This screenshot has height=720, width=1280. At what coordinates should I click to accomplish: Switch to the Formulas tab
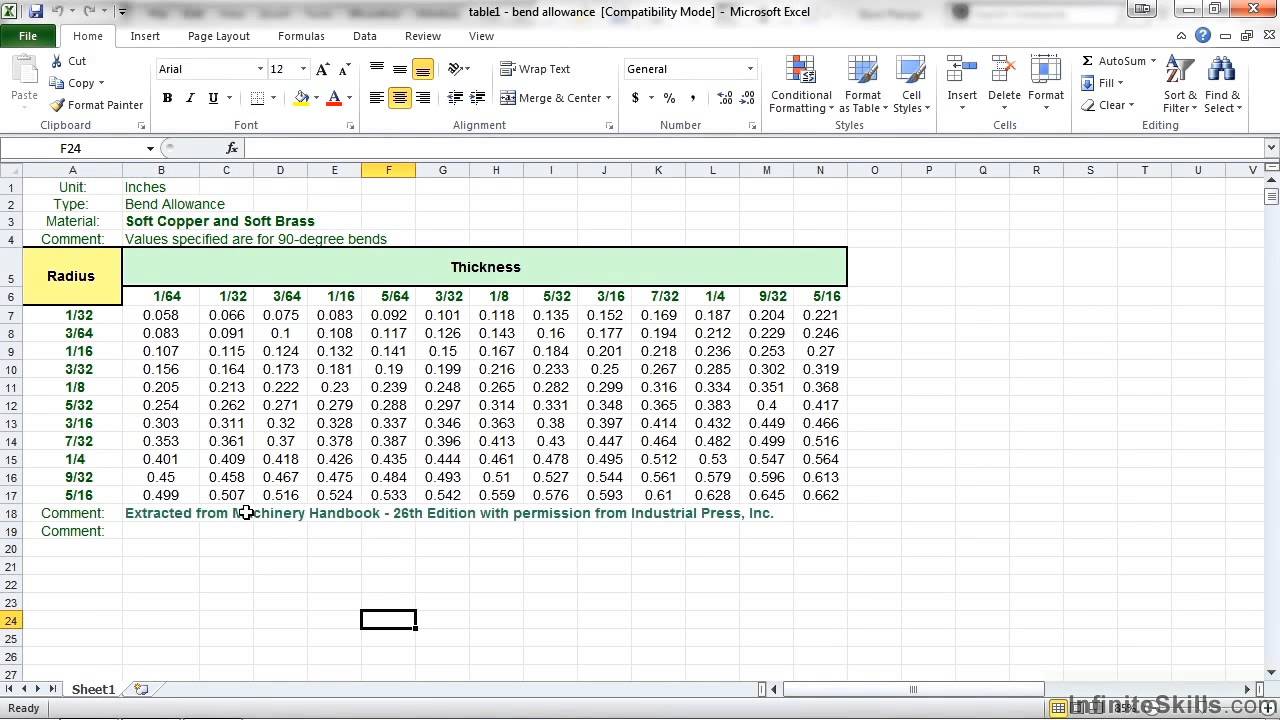[301, 36]
